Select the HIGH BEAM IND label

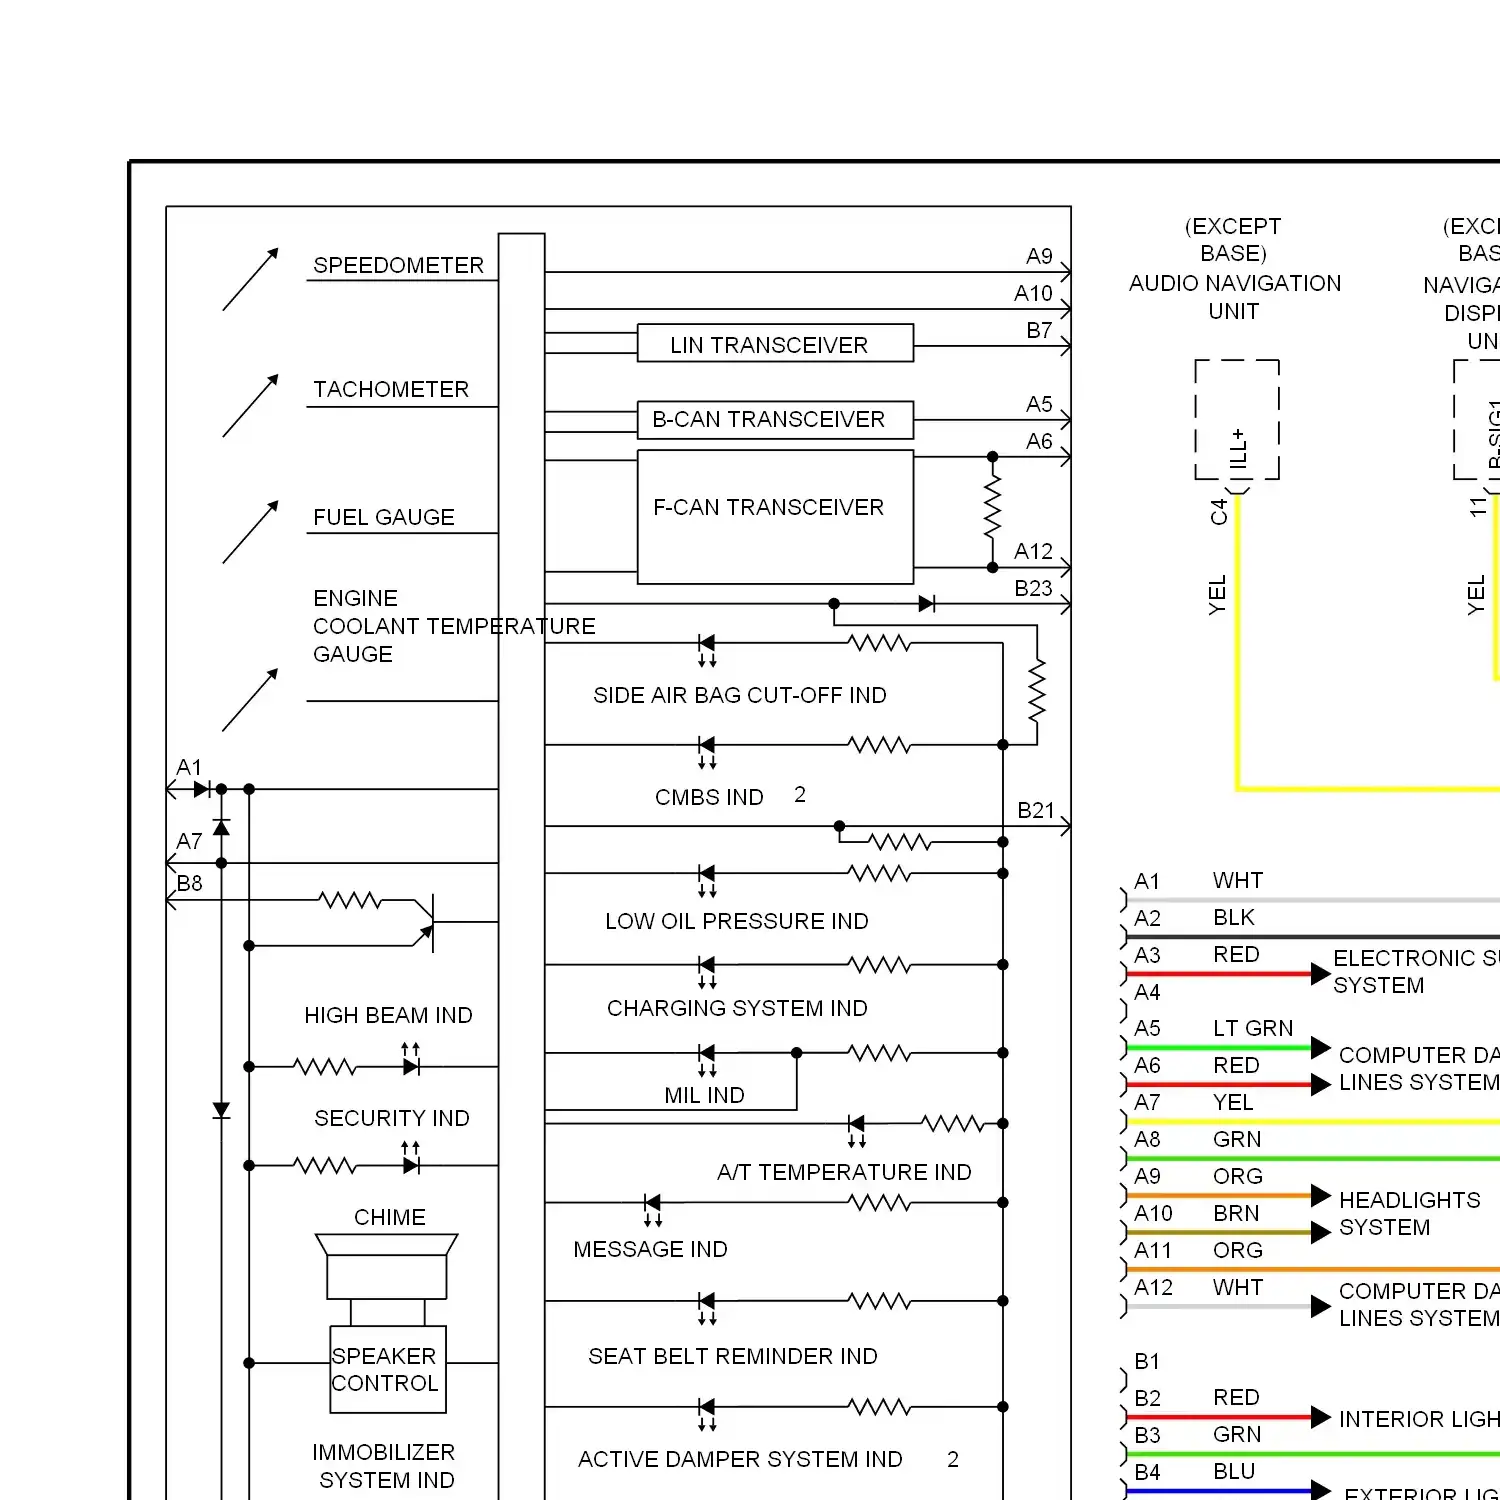(x=388, y=1015)
